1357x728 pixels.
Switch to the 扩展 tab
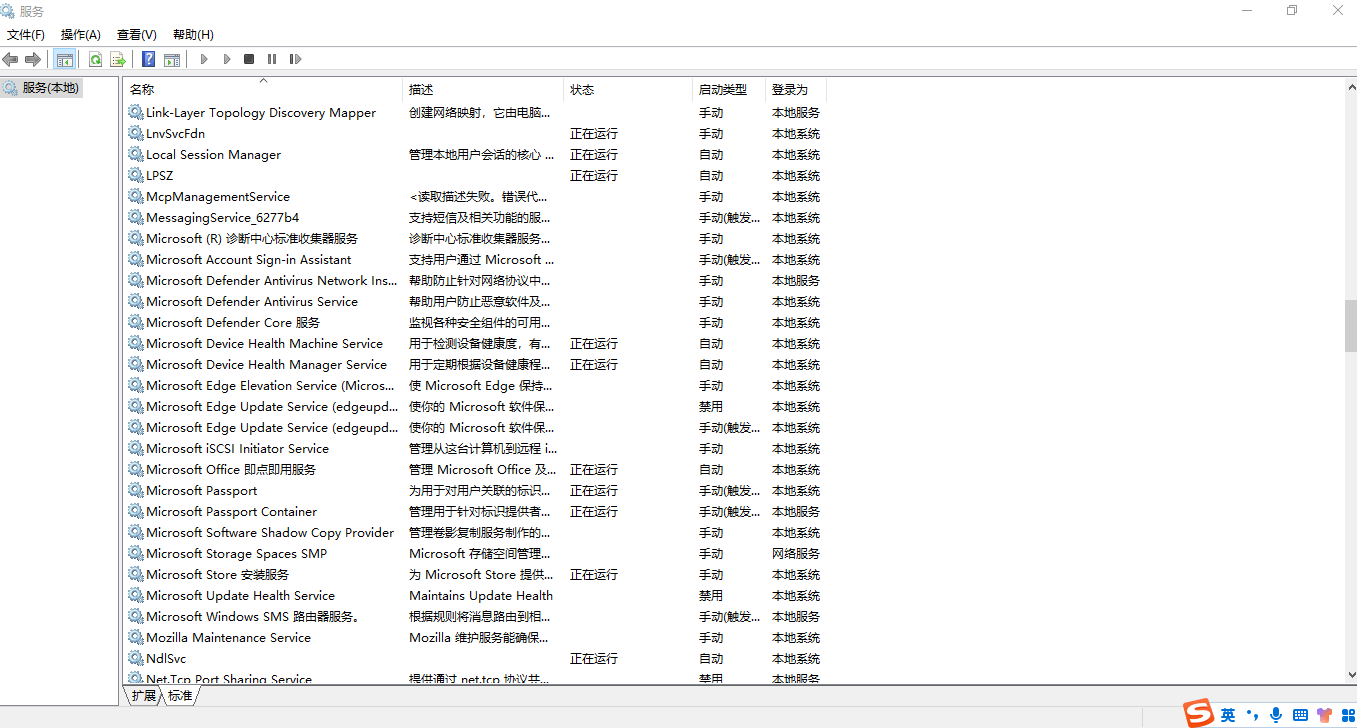point(144,696)
